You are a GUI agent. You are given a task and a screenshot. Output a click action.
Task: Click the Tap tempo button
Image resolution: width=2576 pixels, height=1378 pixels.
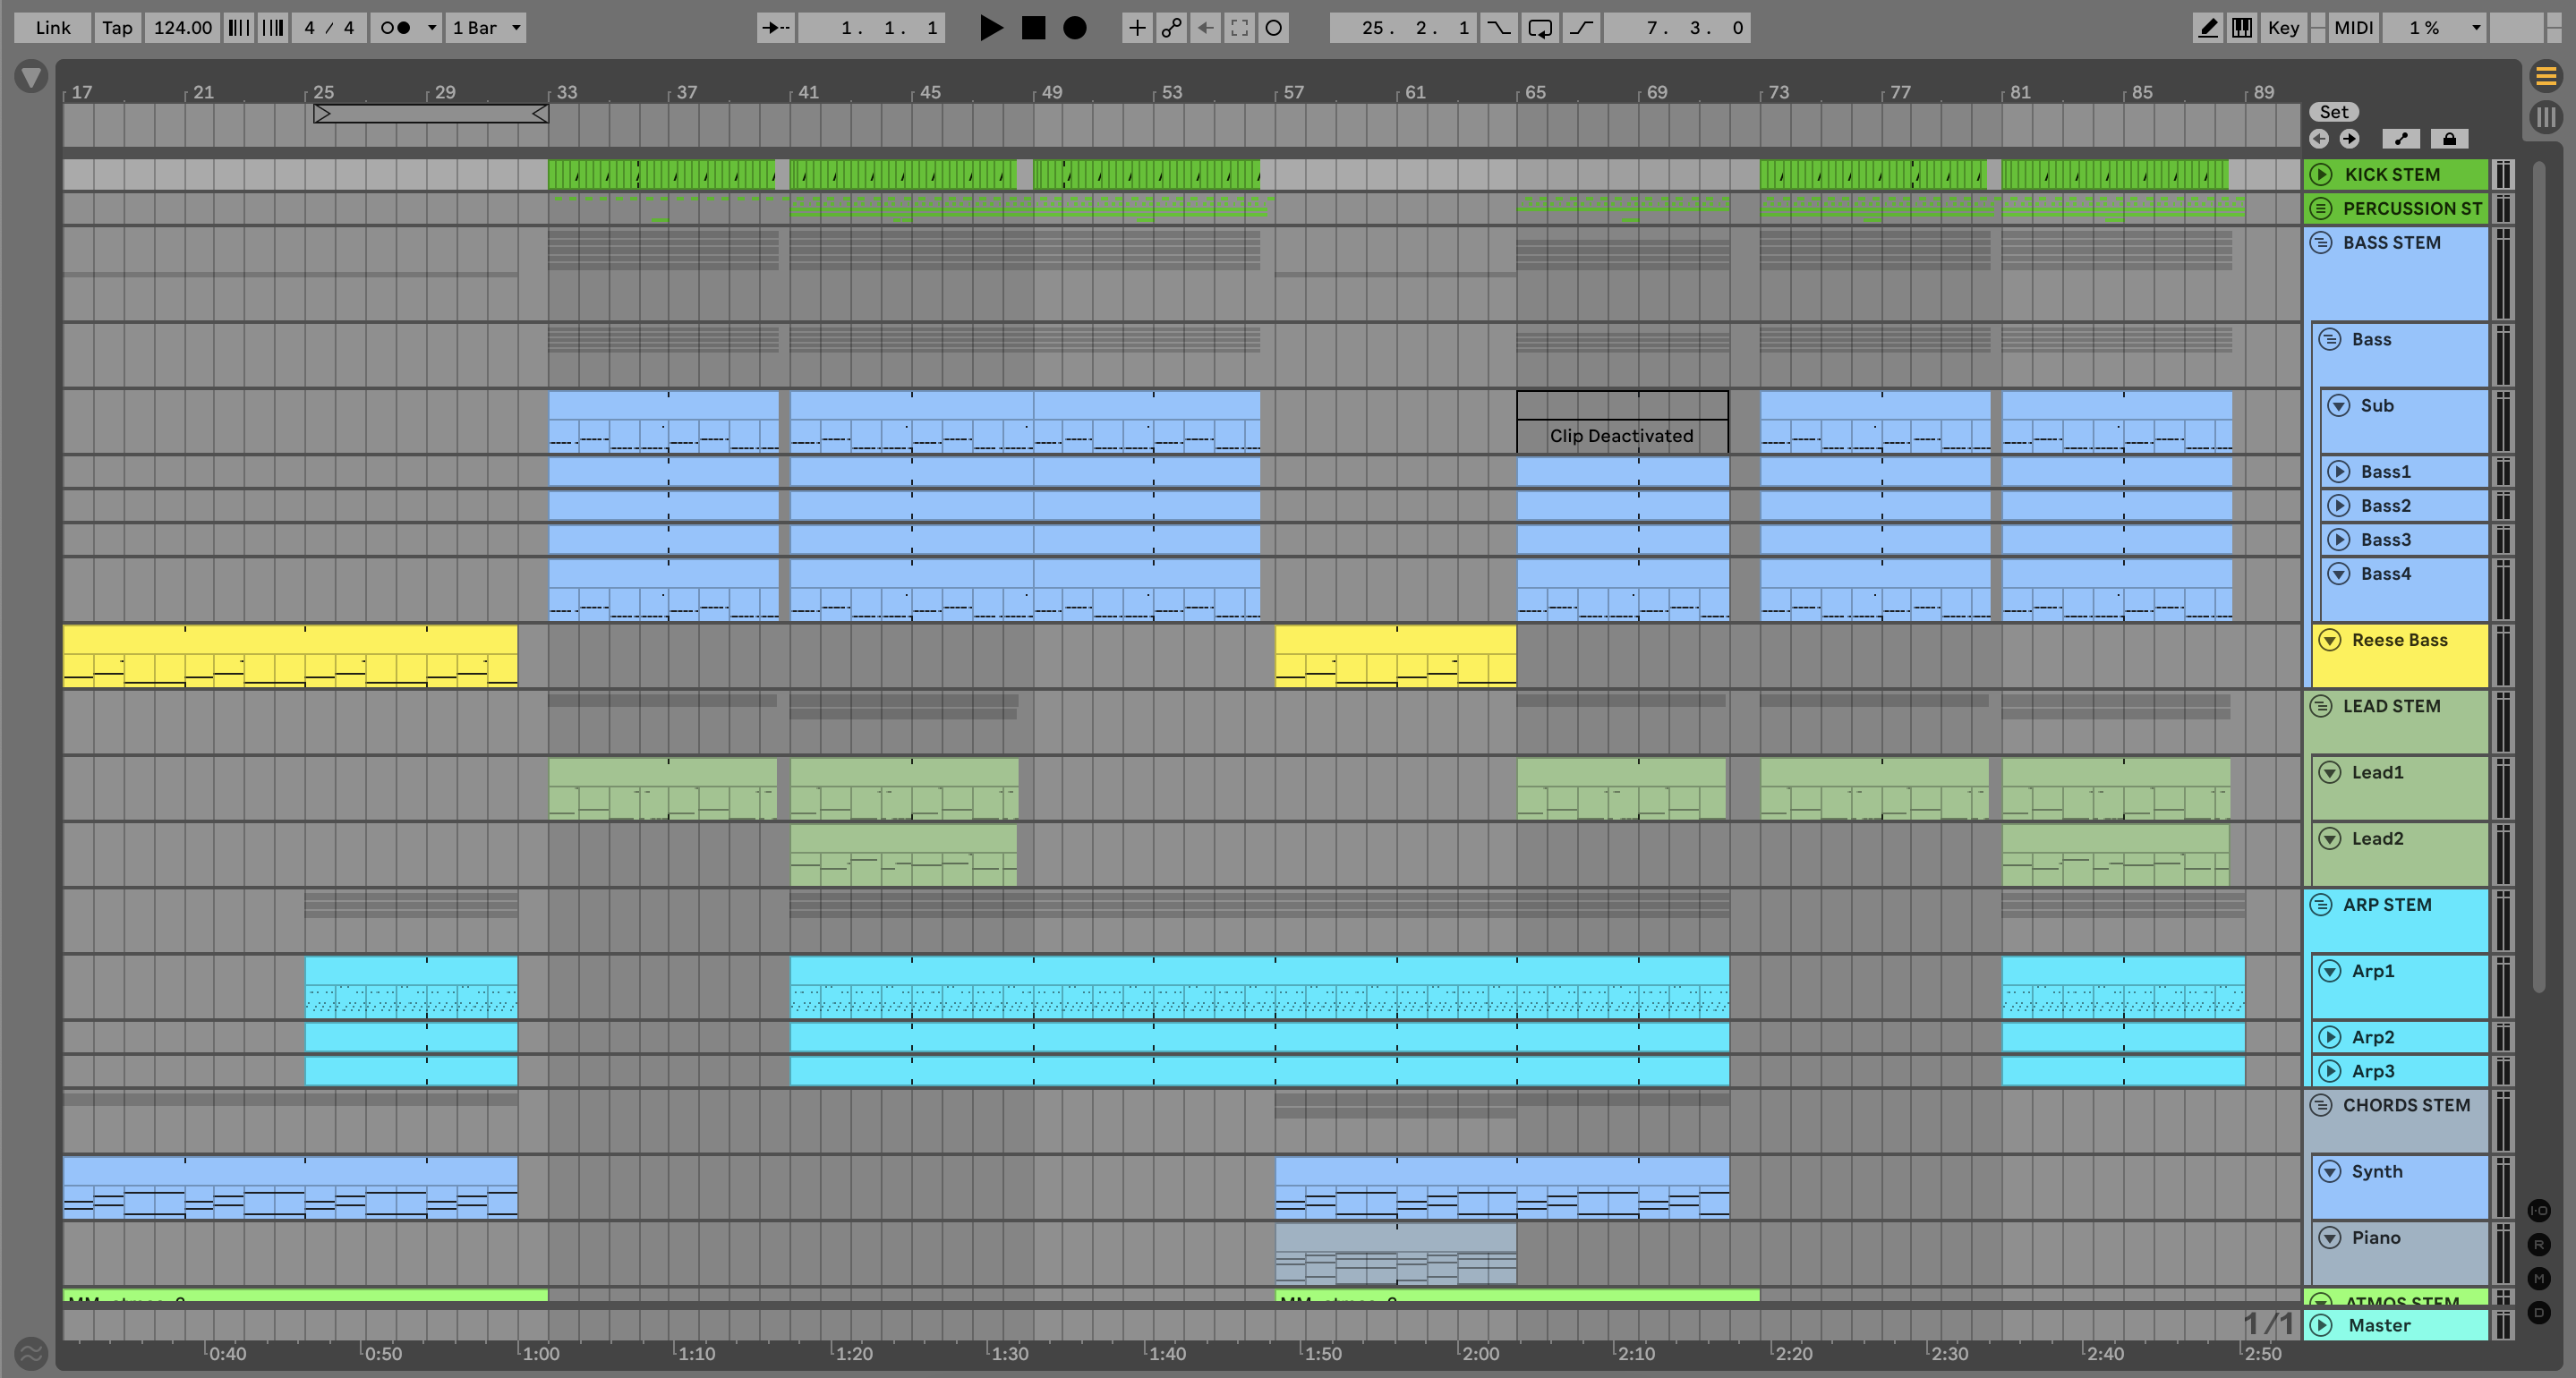tap(117, 28)
